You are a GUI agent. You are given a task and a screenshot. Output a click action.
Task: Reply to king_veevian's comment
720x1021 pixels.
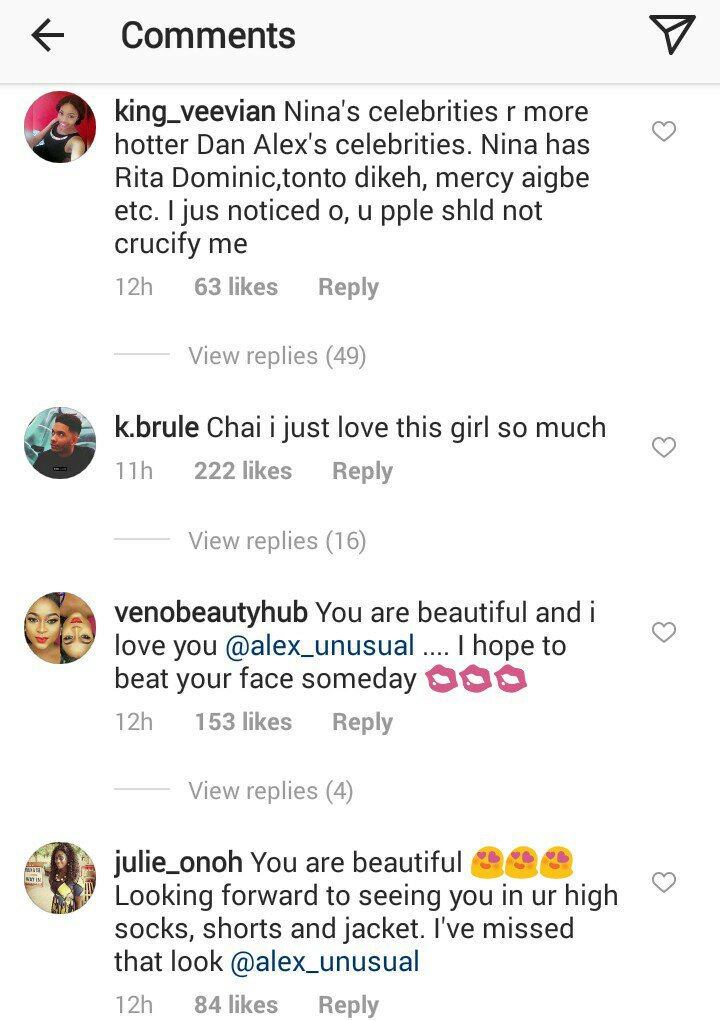pyautogui.click(x=348, y=287)
